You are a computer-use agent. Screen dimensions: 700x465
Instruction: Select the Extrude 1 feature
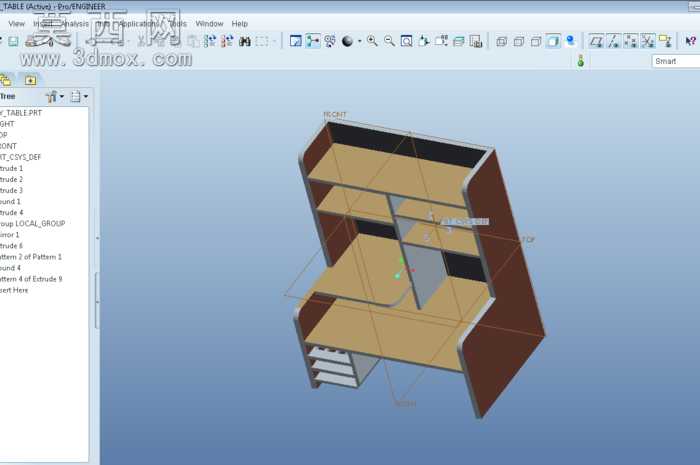[12, 168]
